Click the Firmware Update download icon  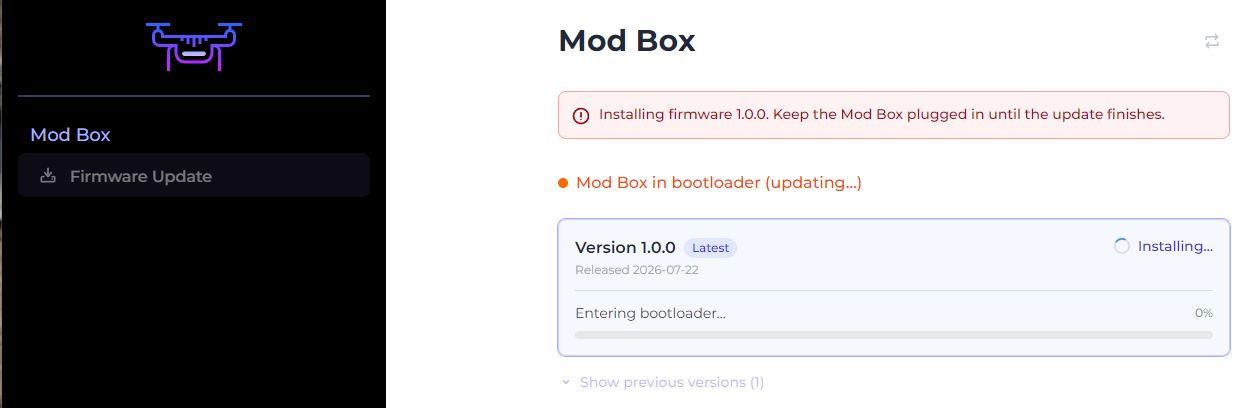coord(47,176)
